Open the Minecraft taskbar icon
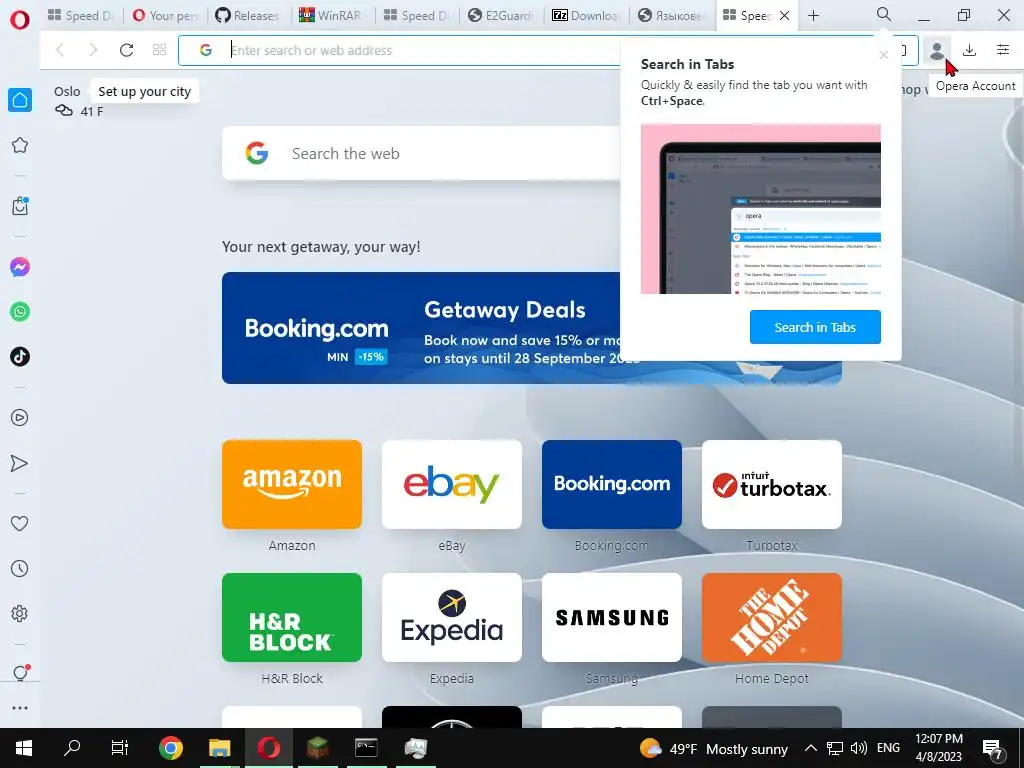Image resolution: width=1024 pixels, height=768 pixels. [x=317, y=748]
